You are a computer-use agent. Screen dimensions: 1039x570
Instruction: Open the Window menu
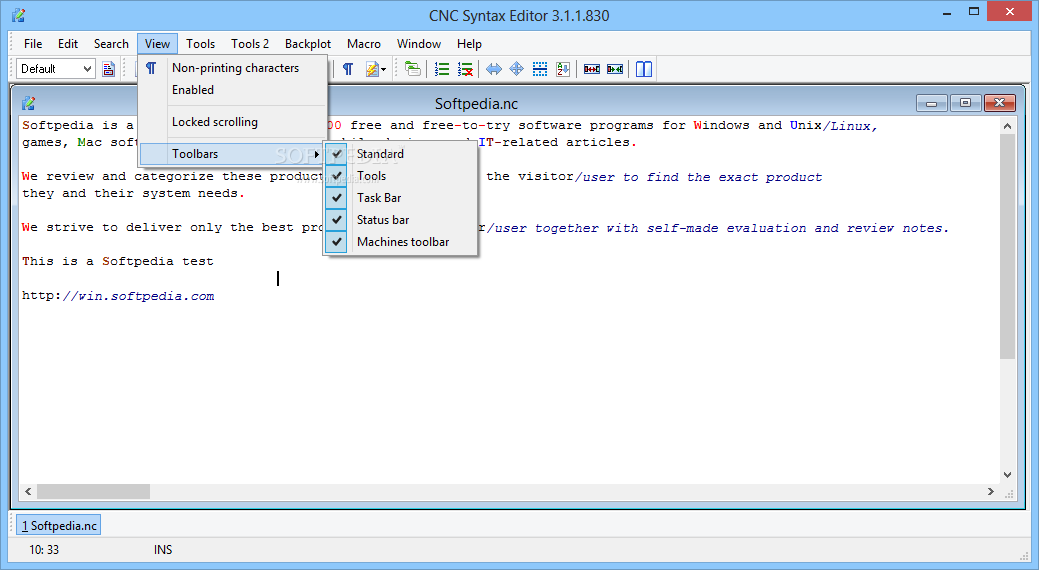pyautogui.click(x=419, y=44)
